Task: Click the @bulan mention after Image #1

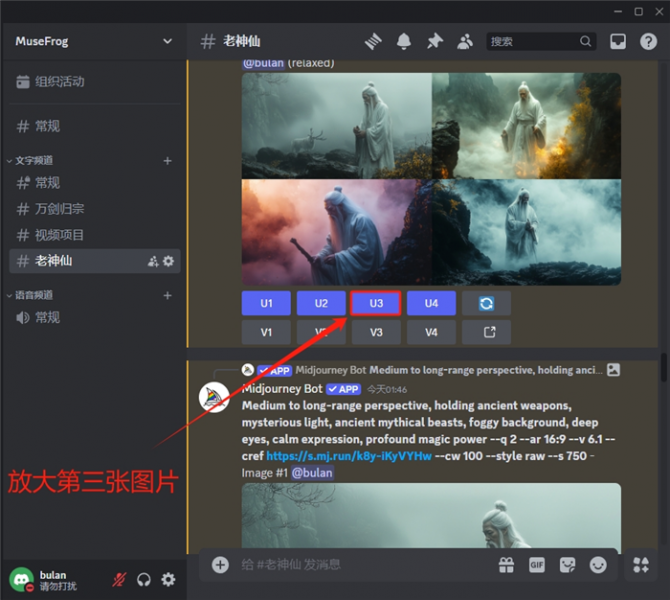Action: 312,473
